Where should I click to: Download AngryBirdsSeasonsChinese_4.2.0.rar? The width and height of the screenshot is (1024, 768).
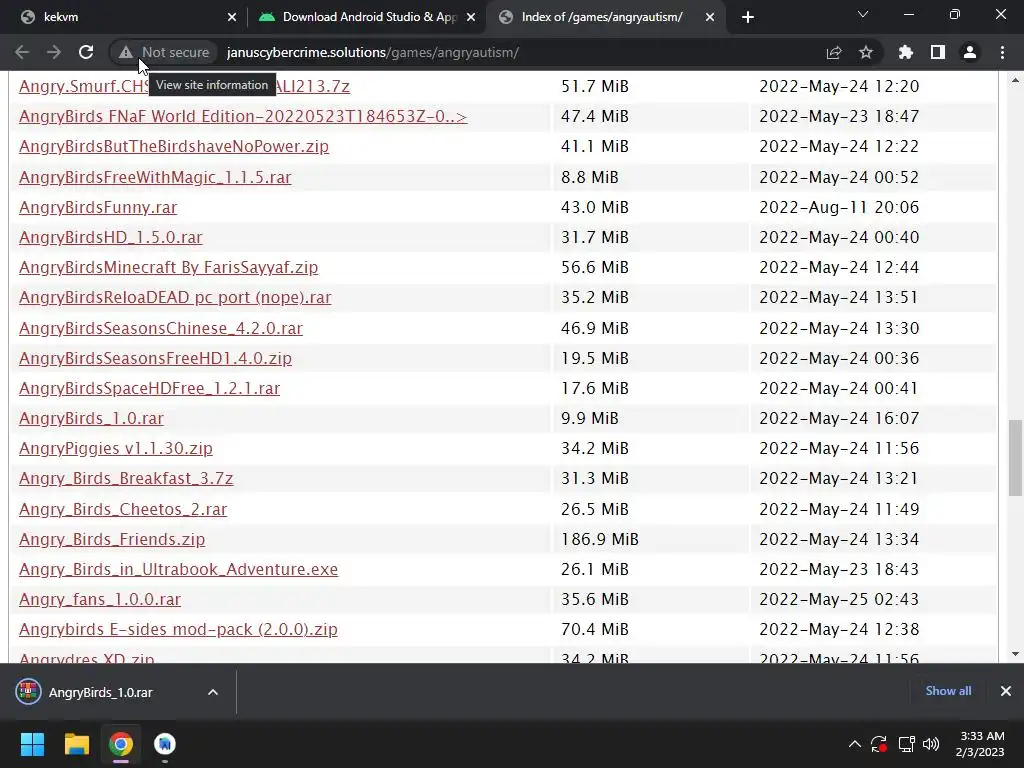point(161,328)
